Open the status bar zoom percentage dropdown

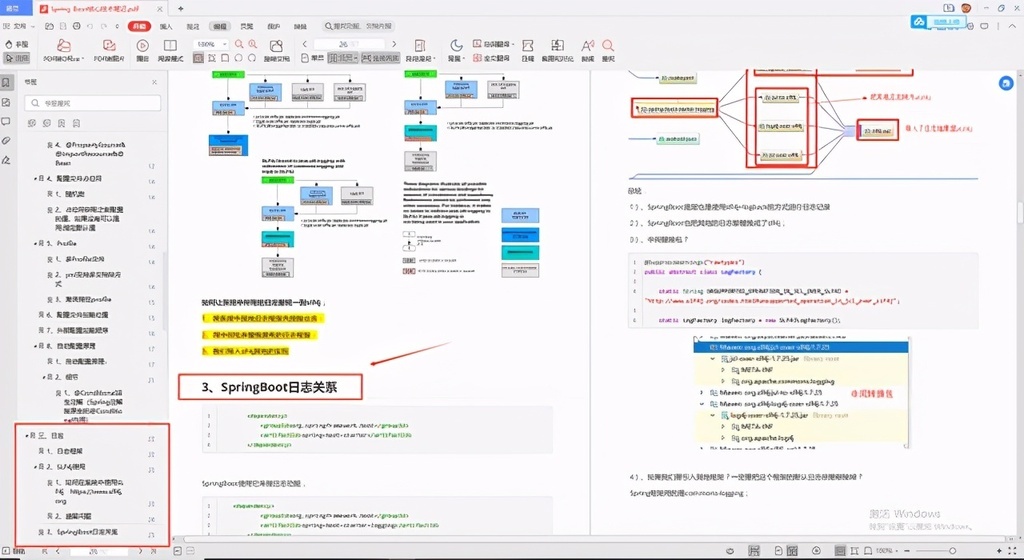coord(888,551)
